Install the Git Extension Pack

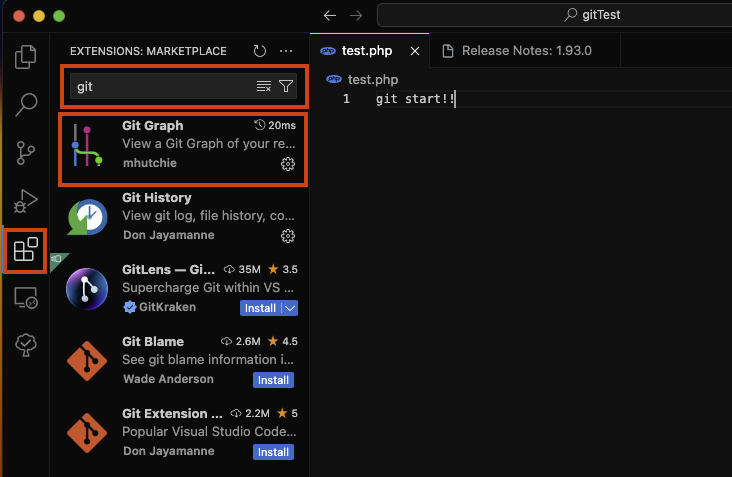coord(273,452)
